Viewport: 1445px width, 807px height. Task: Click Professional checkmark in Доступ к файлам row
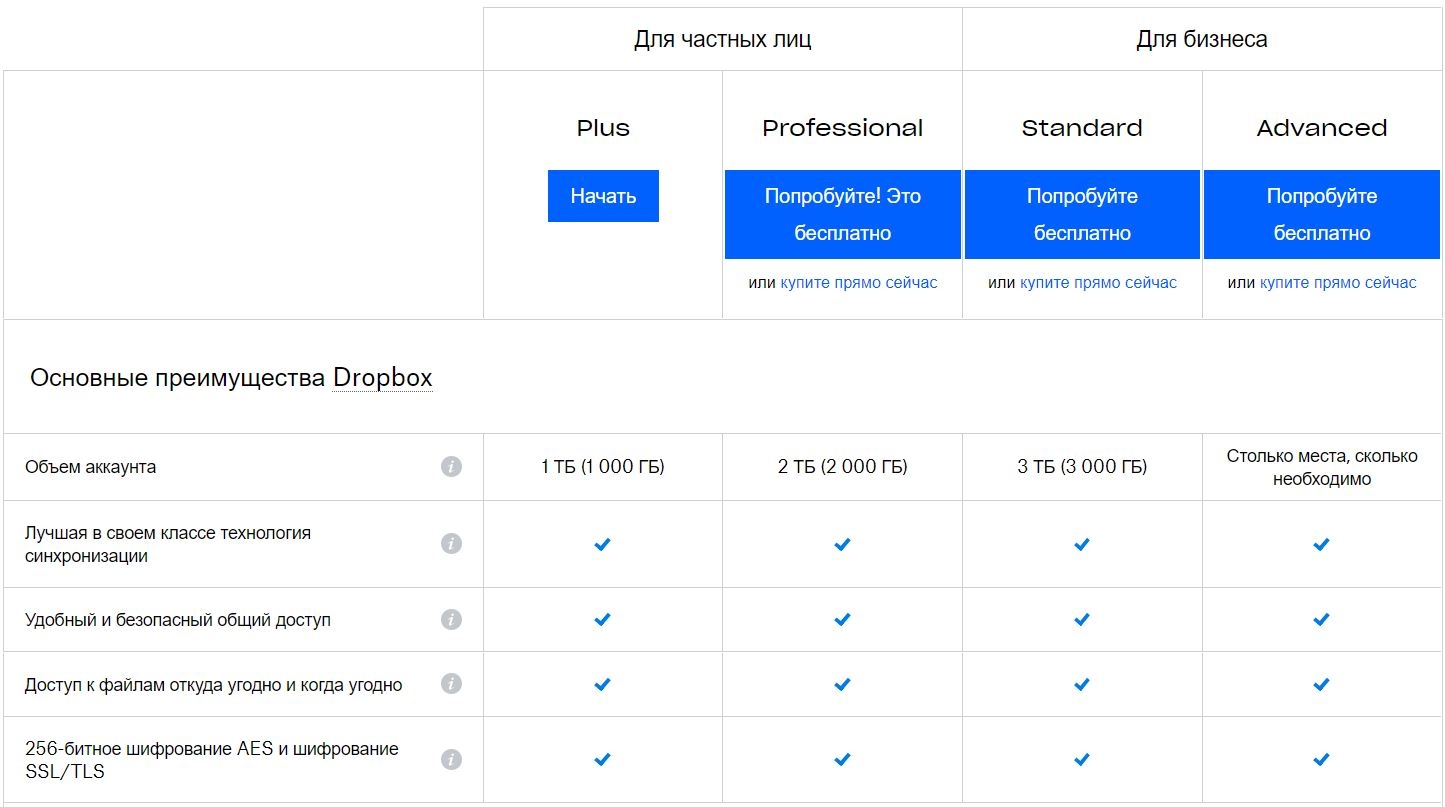pyautogui.click(x=842, y=685)
